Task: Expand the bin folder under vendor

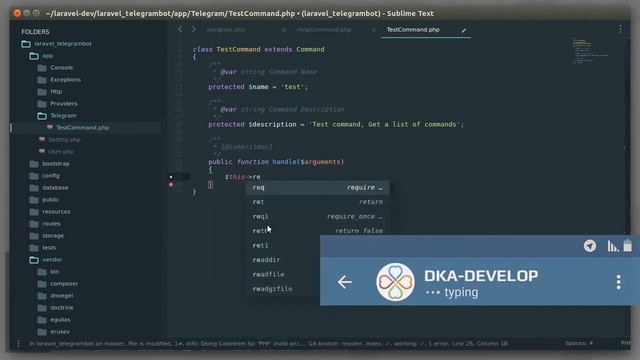Action: tap(48, 272)
